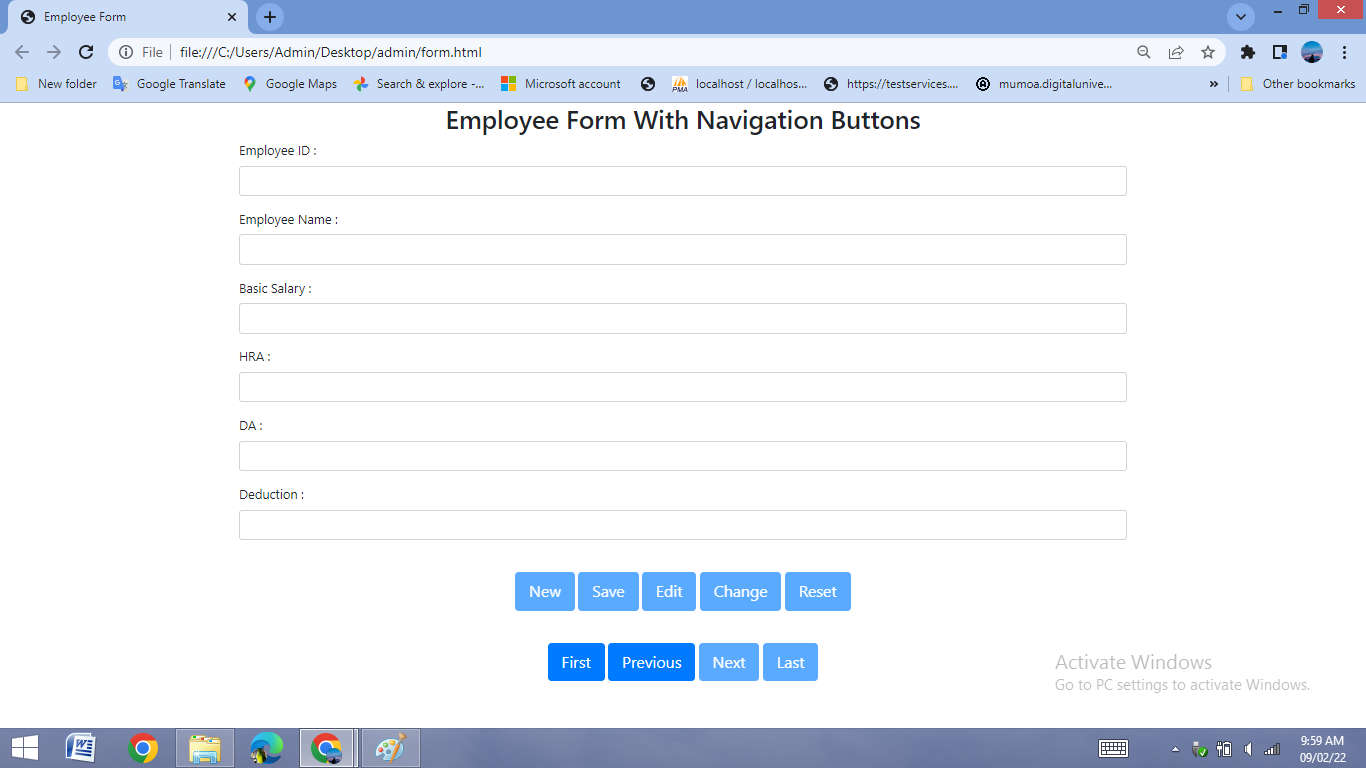Open Microsoft Edge from the taskbar
This screenshot has height=768, width=1366.
266,747
